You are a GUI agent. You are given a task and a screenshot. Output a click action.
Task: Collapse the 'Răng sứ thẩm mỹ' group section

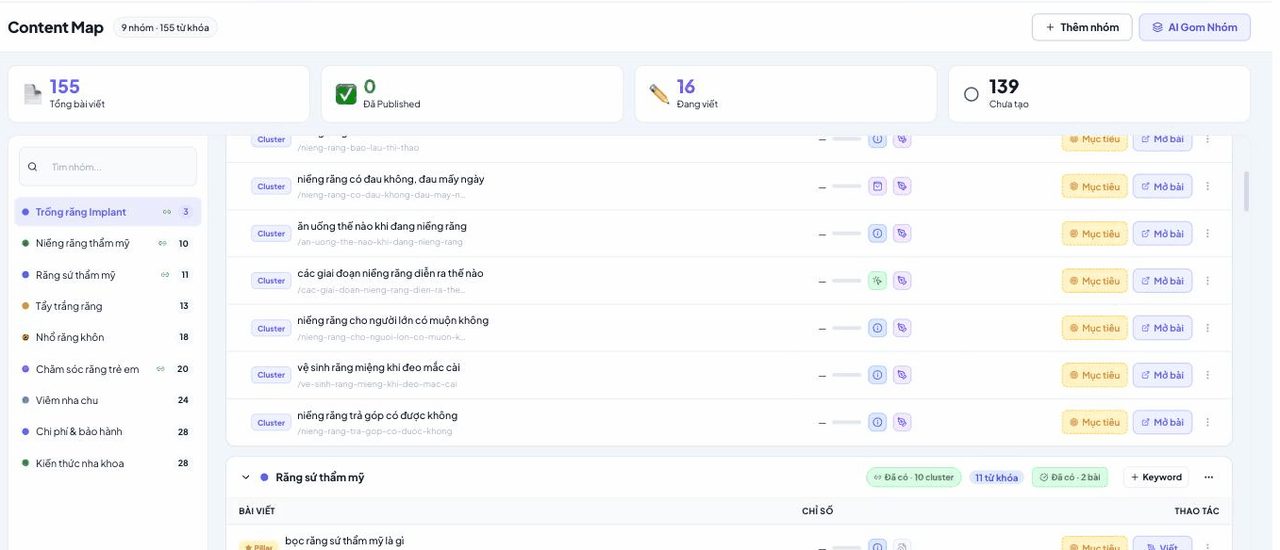coord(246,477)
